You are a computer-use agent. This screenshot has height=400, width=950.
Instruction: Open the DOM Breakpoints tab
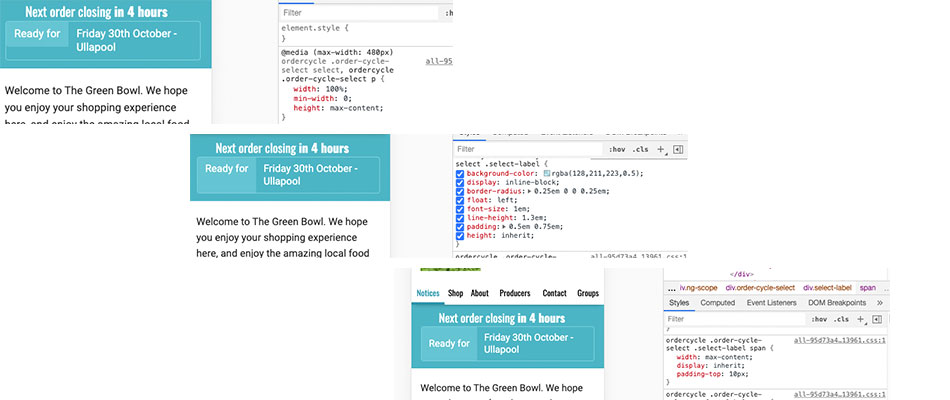pos(837,302)
